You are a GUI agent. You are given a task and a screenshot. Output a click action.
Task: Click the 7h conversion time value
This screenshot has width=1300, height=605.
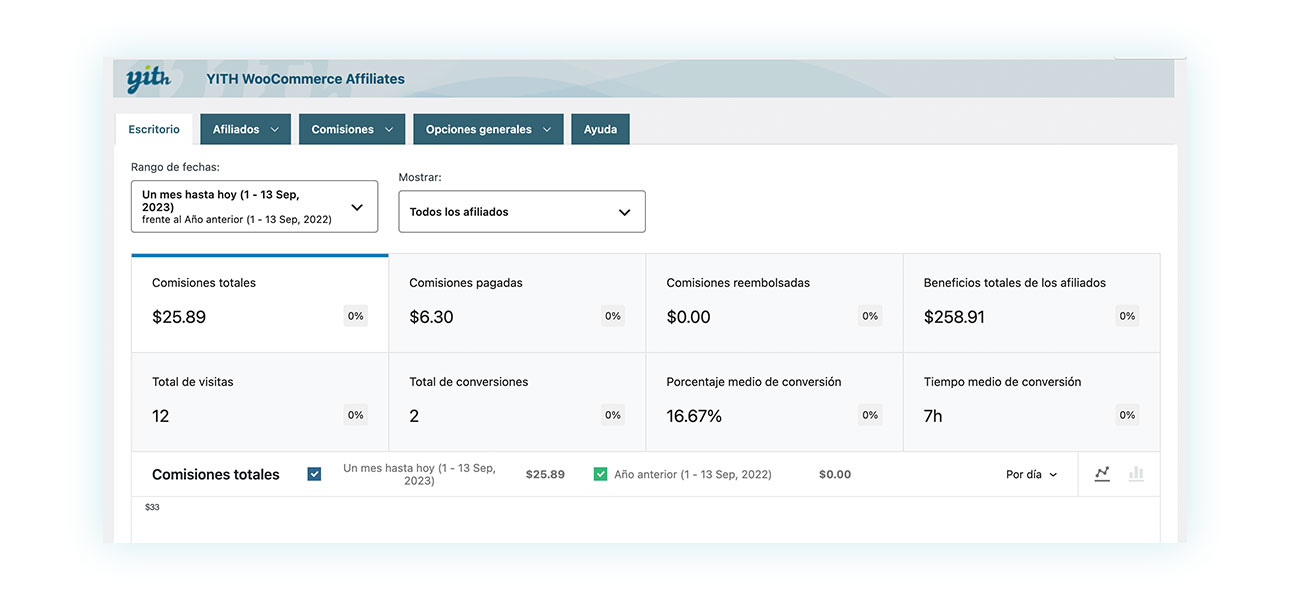[x=933, y=416]
